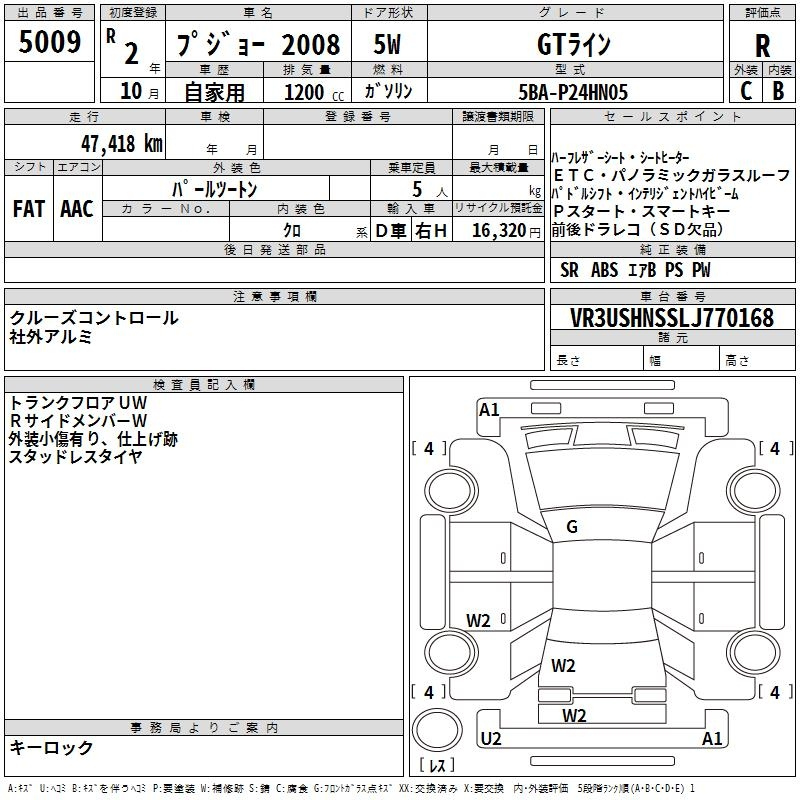Click the interior color クロ

click(292, 231)
